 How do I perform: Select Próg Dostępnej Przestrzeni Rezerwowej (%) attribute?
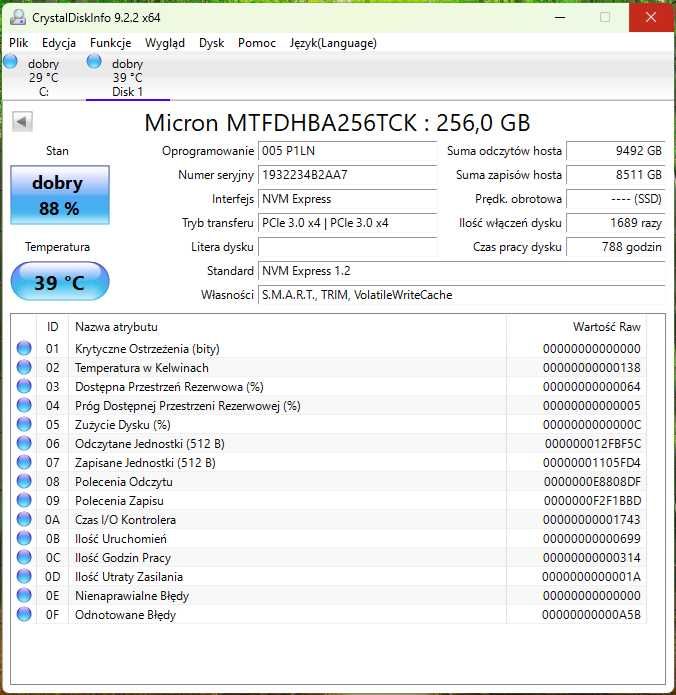point(188,406)
